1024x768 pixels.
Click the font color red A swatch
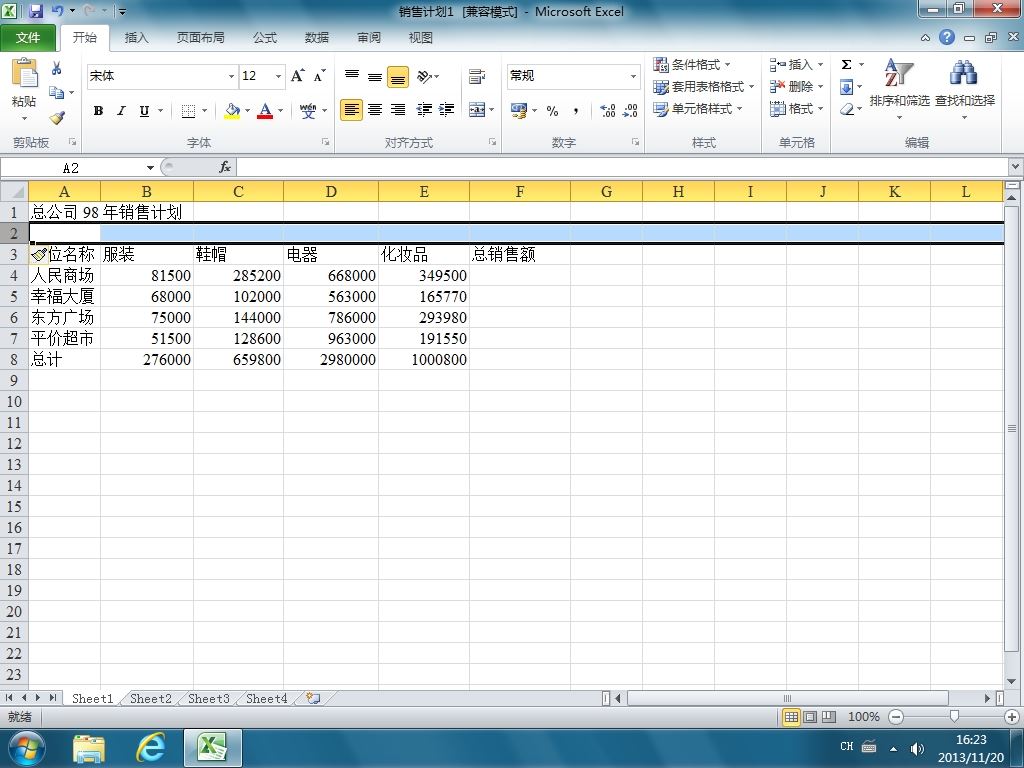pyautogui.click(x=264, y=110)
